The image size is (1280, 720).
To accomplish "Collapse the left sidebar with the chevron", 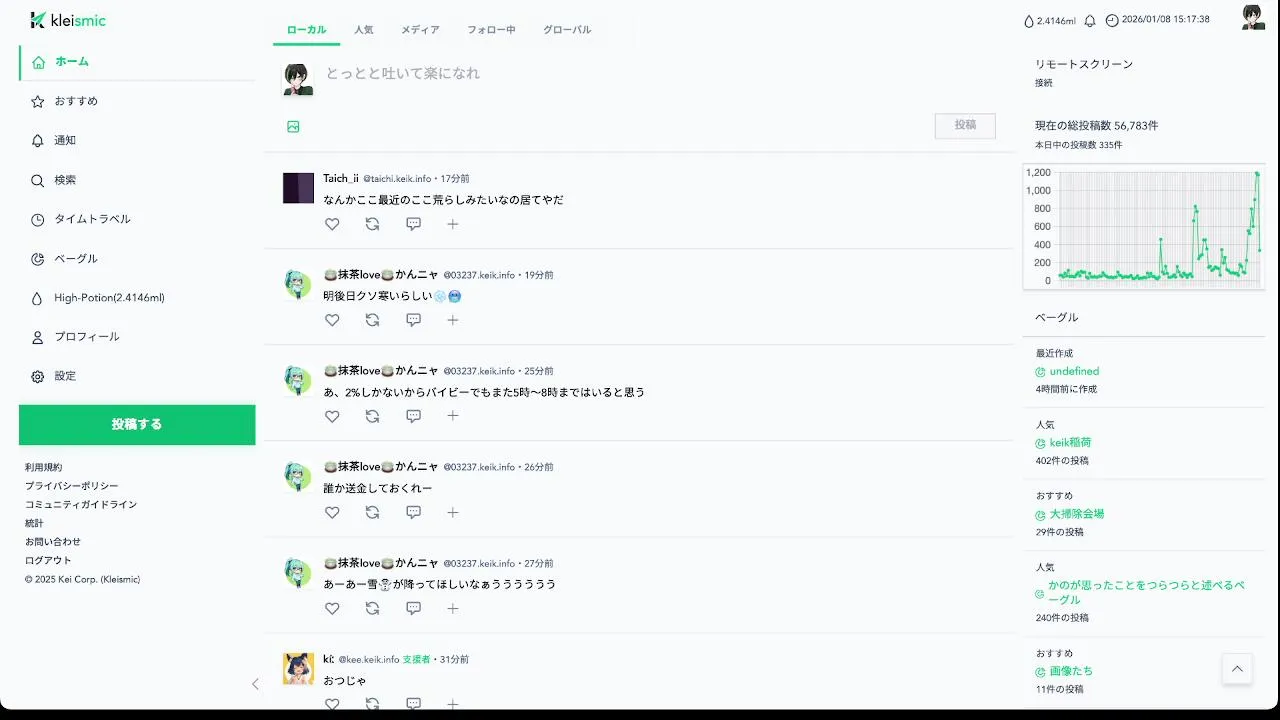I will (255, 684).
